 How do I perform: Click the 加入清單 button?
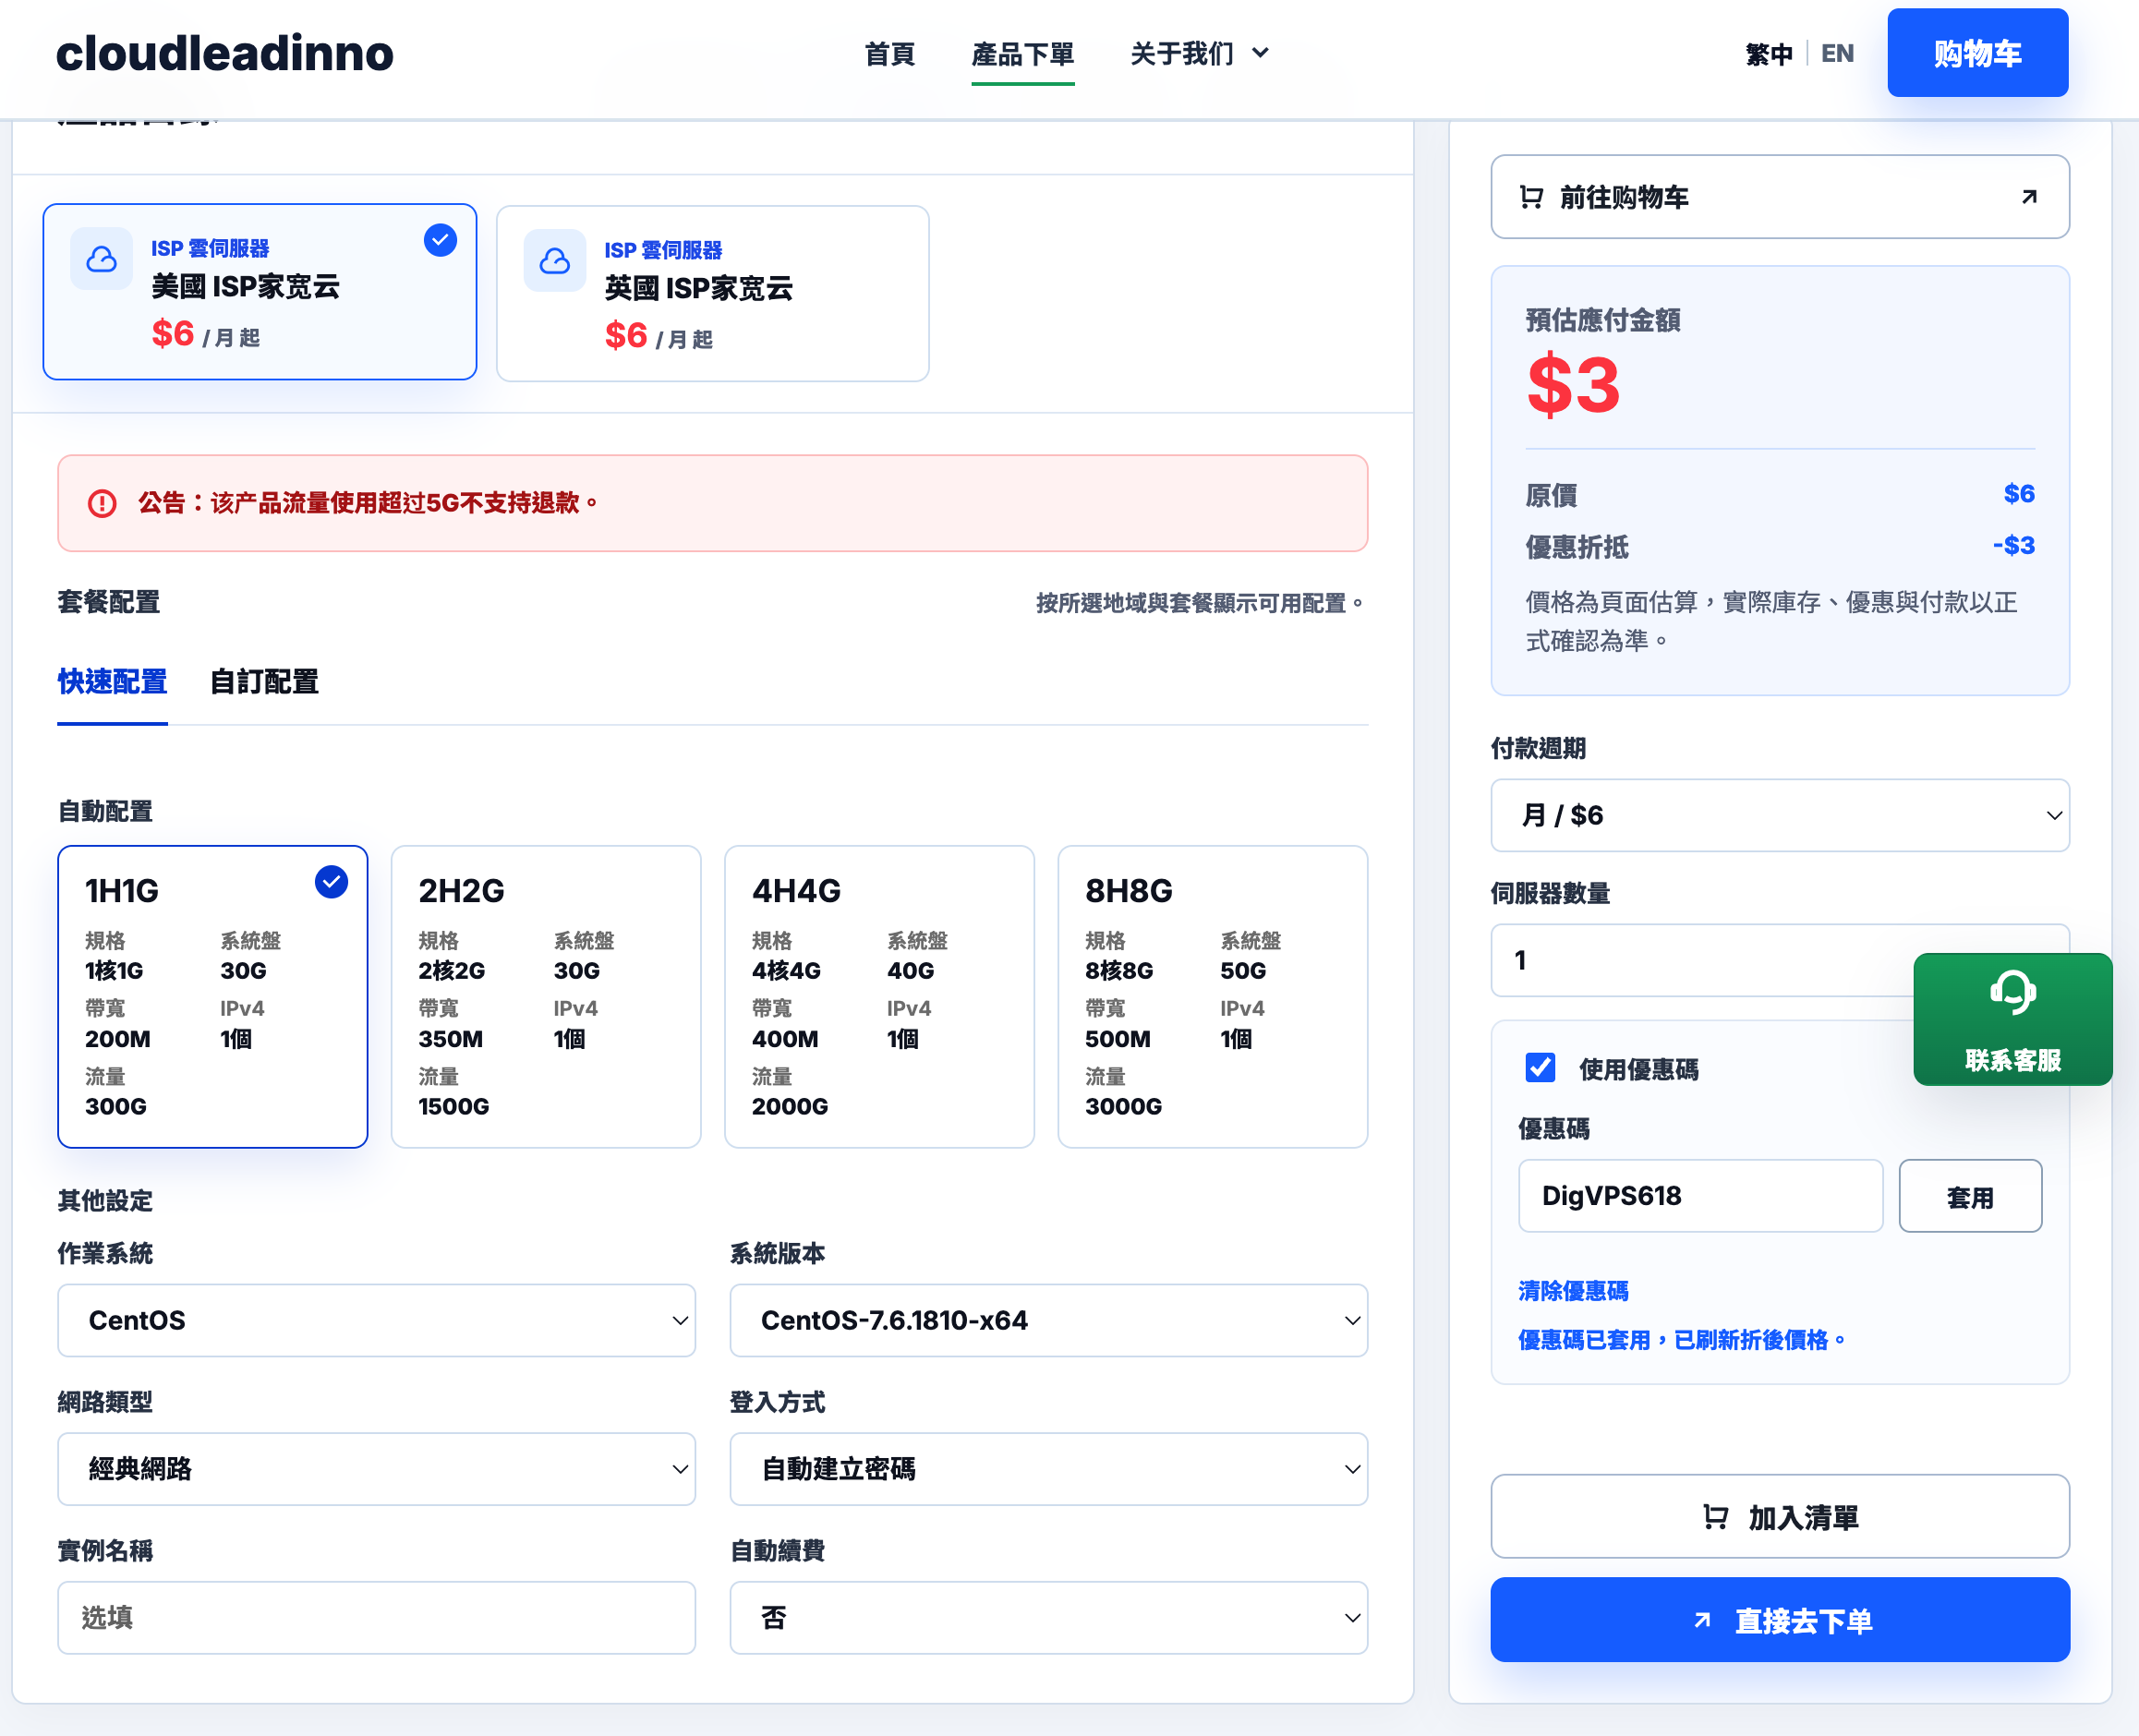[1780, 1517]
